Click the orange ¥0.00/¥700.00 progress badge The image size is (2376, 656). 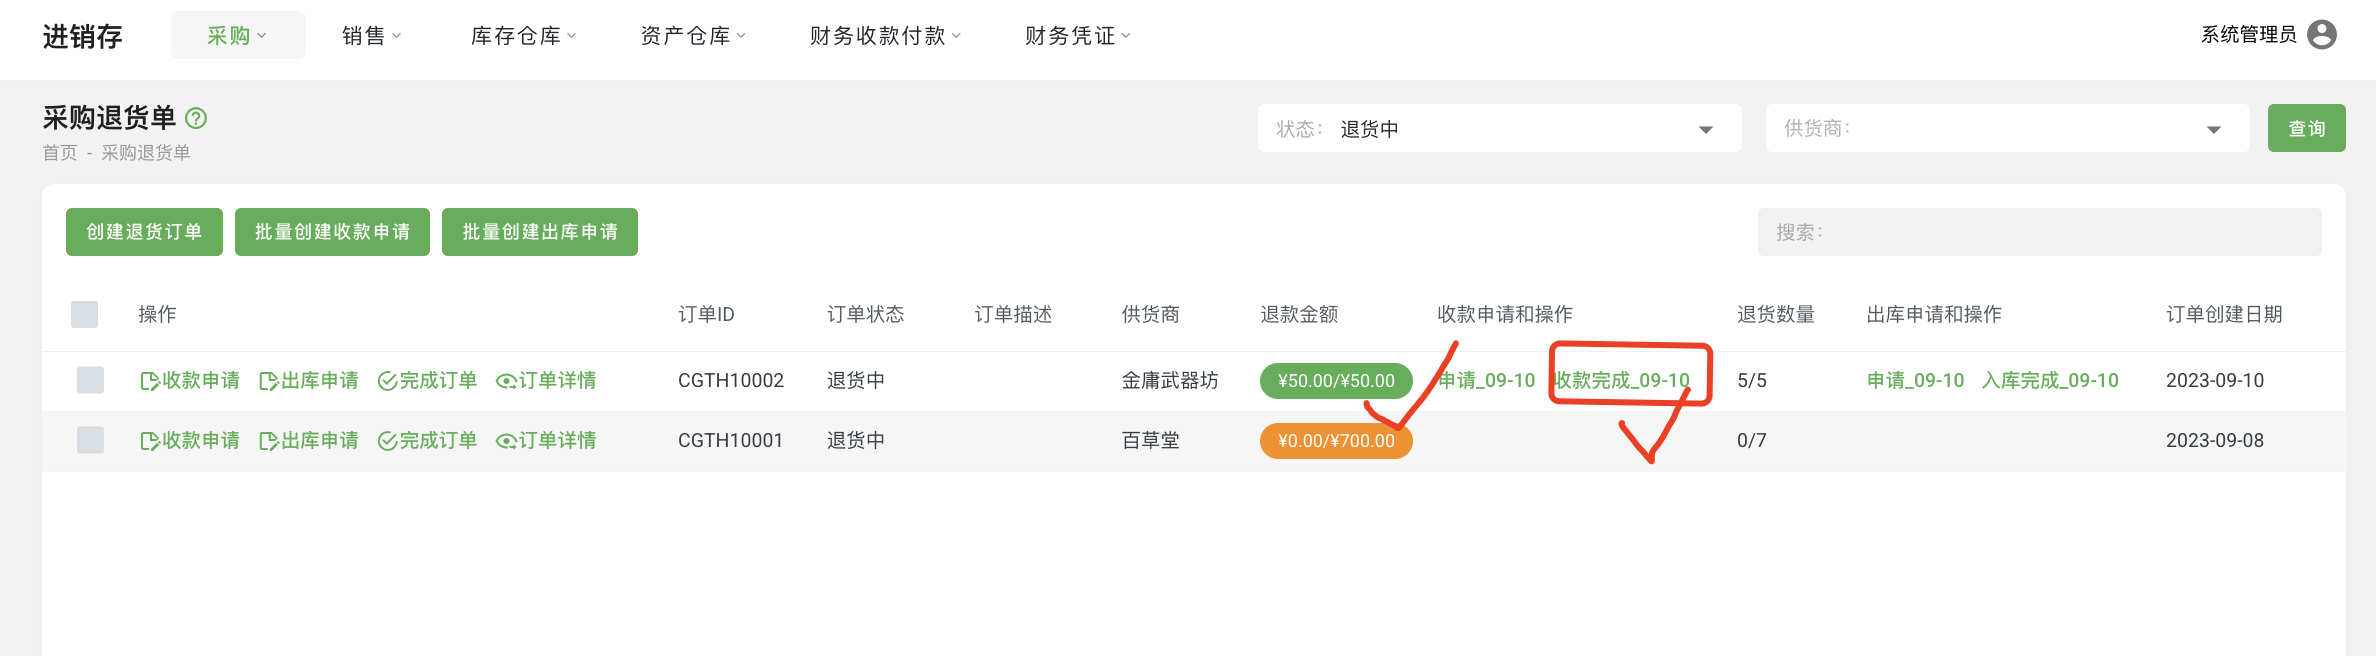(x=1336, y=440)
